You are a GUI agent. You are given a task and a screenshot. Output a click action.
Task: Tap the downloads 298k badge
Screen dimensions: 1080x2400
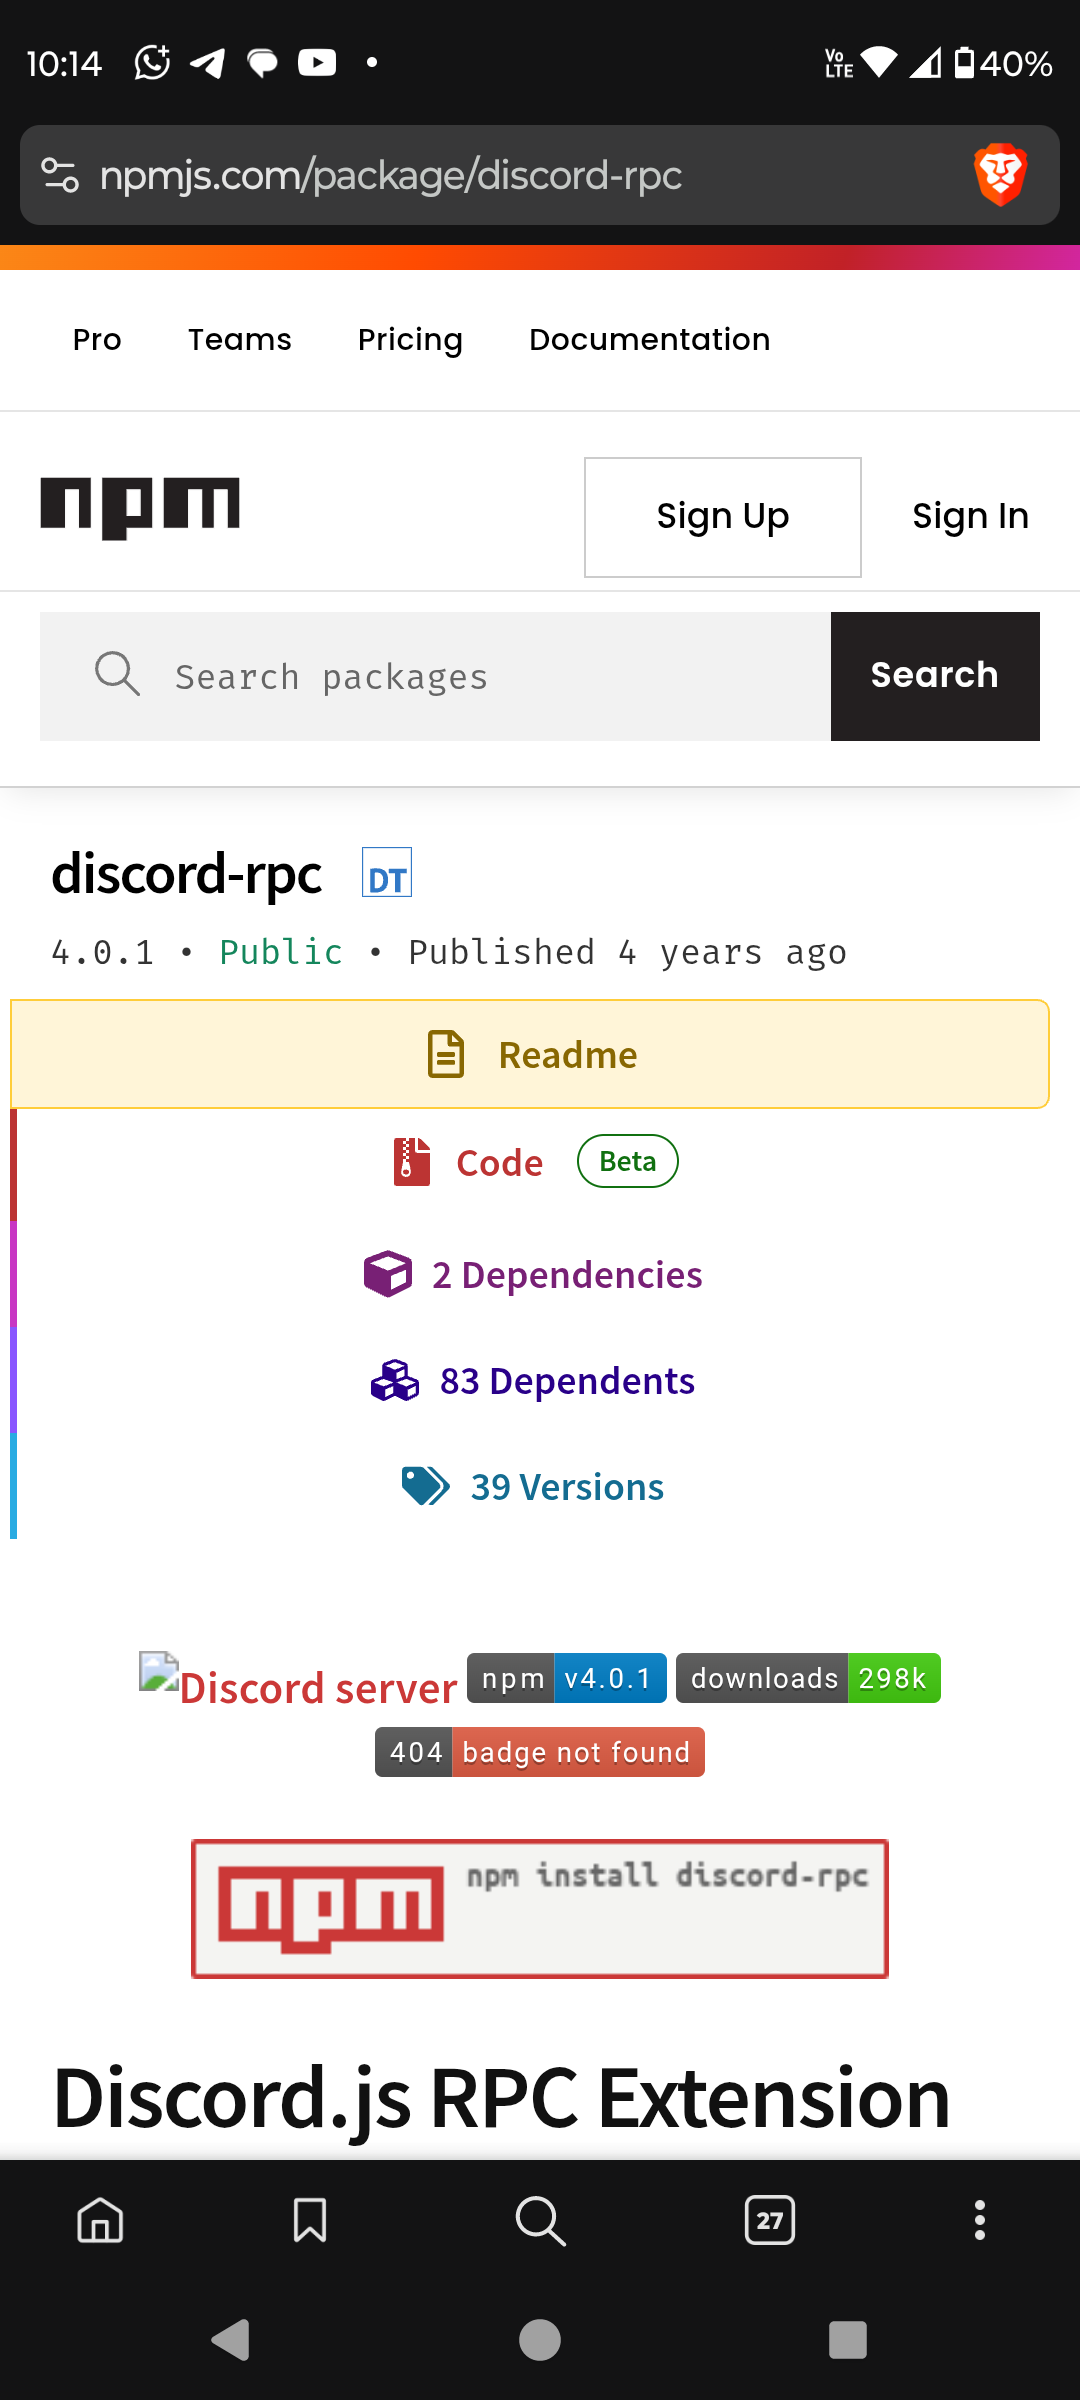(x=808, y=1678)
